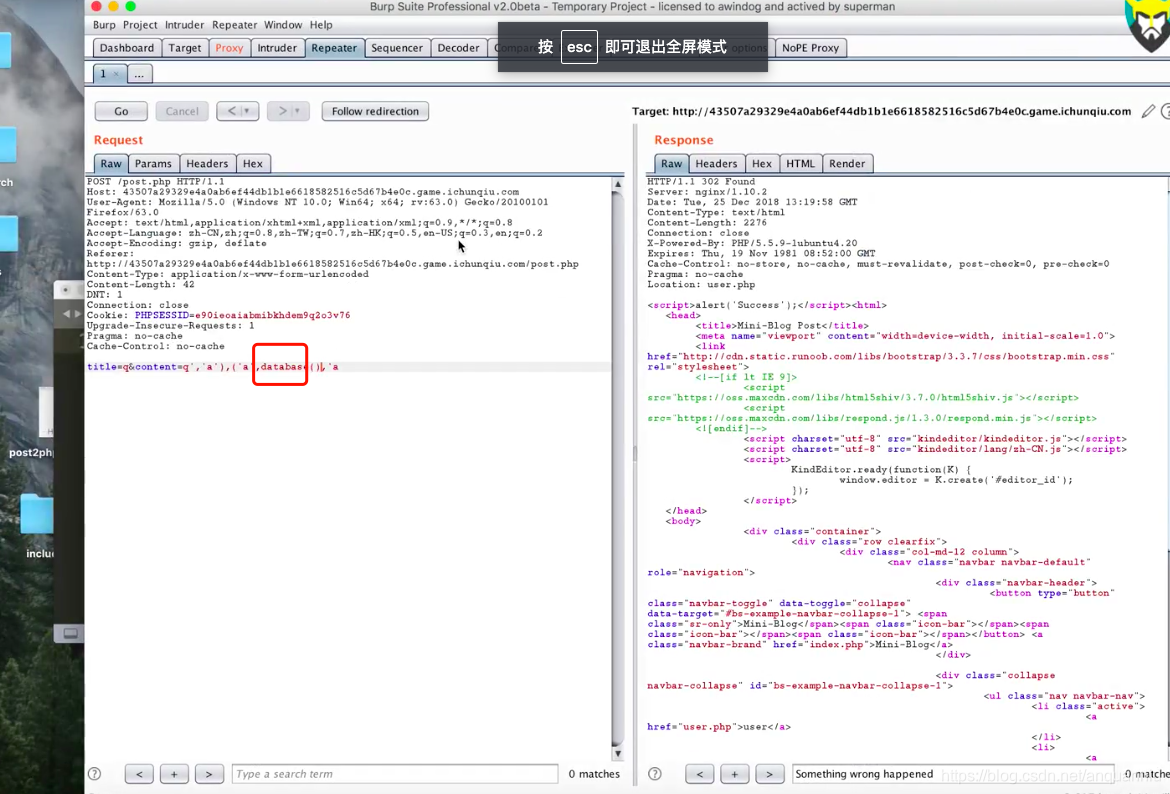Click request search next match button

209,774
